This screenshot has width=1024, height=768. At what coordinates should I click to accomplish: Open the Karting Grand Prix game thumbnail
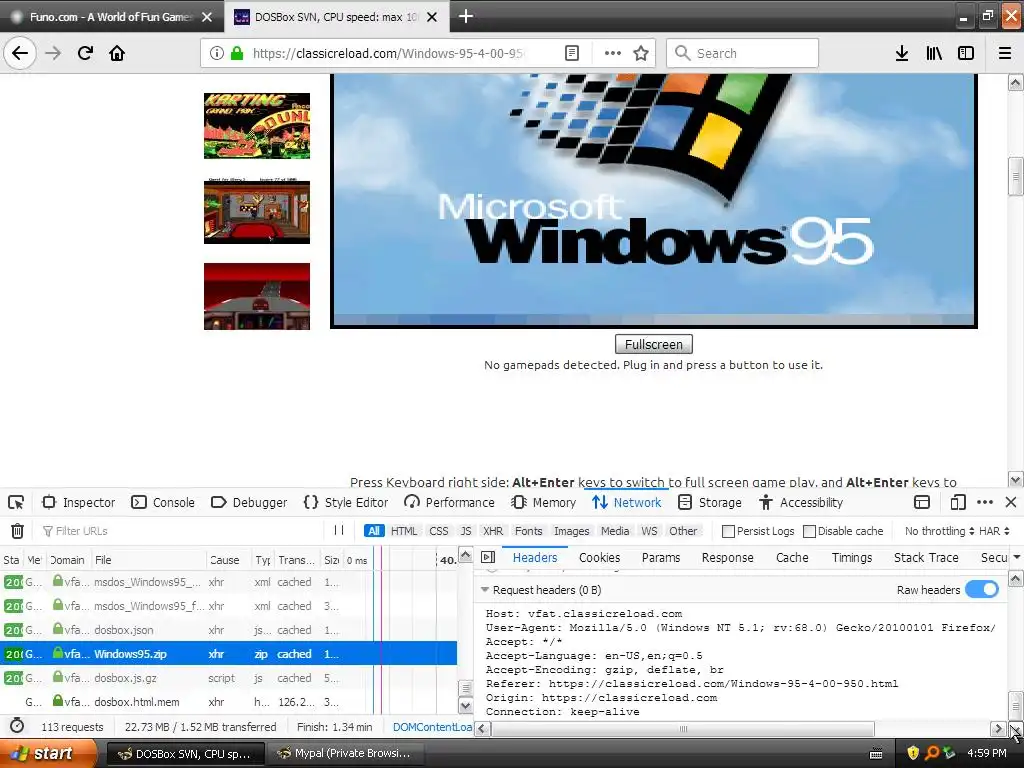tap(257, 125)
